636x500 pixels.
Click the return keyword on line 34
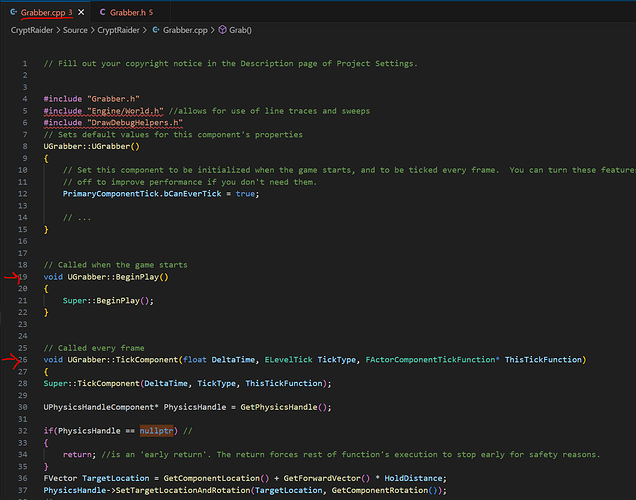pyautogui.click(x=77, y=455)
